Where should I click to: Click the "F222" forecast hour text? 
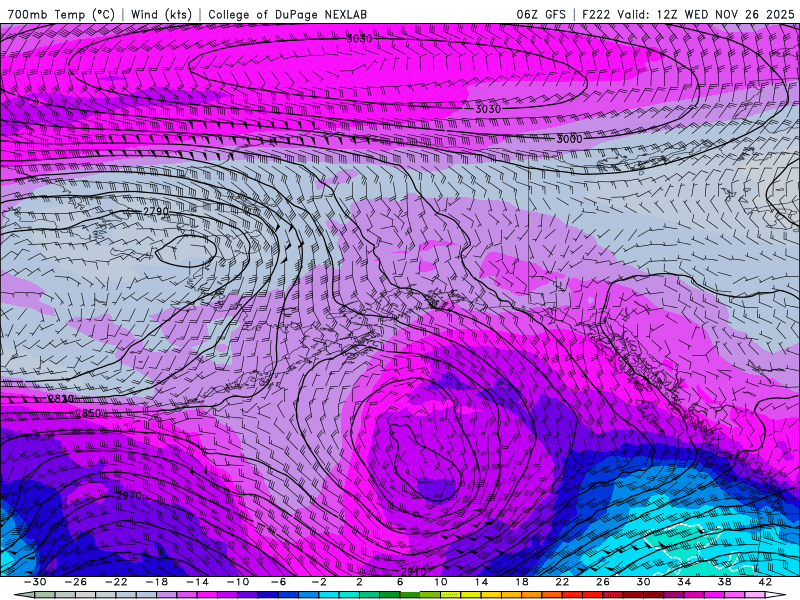(x=596, y=14)
